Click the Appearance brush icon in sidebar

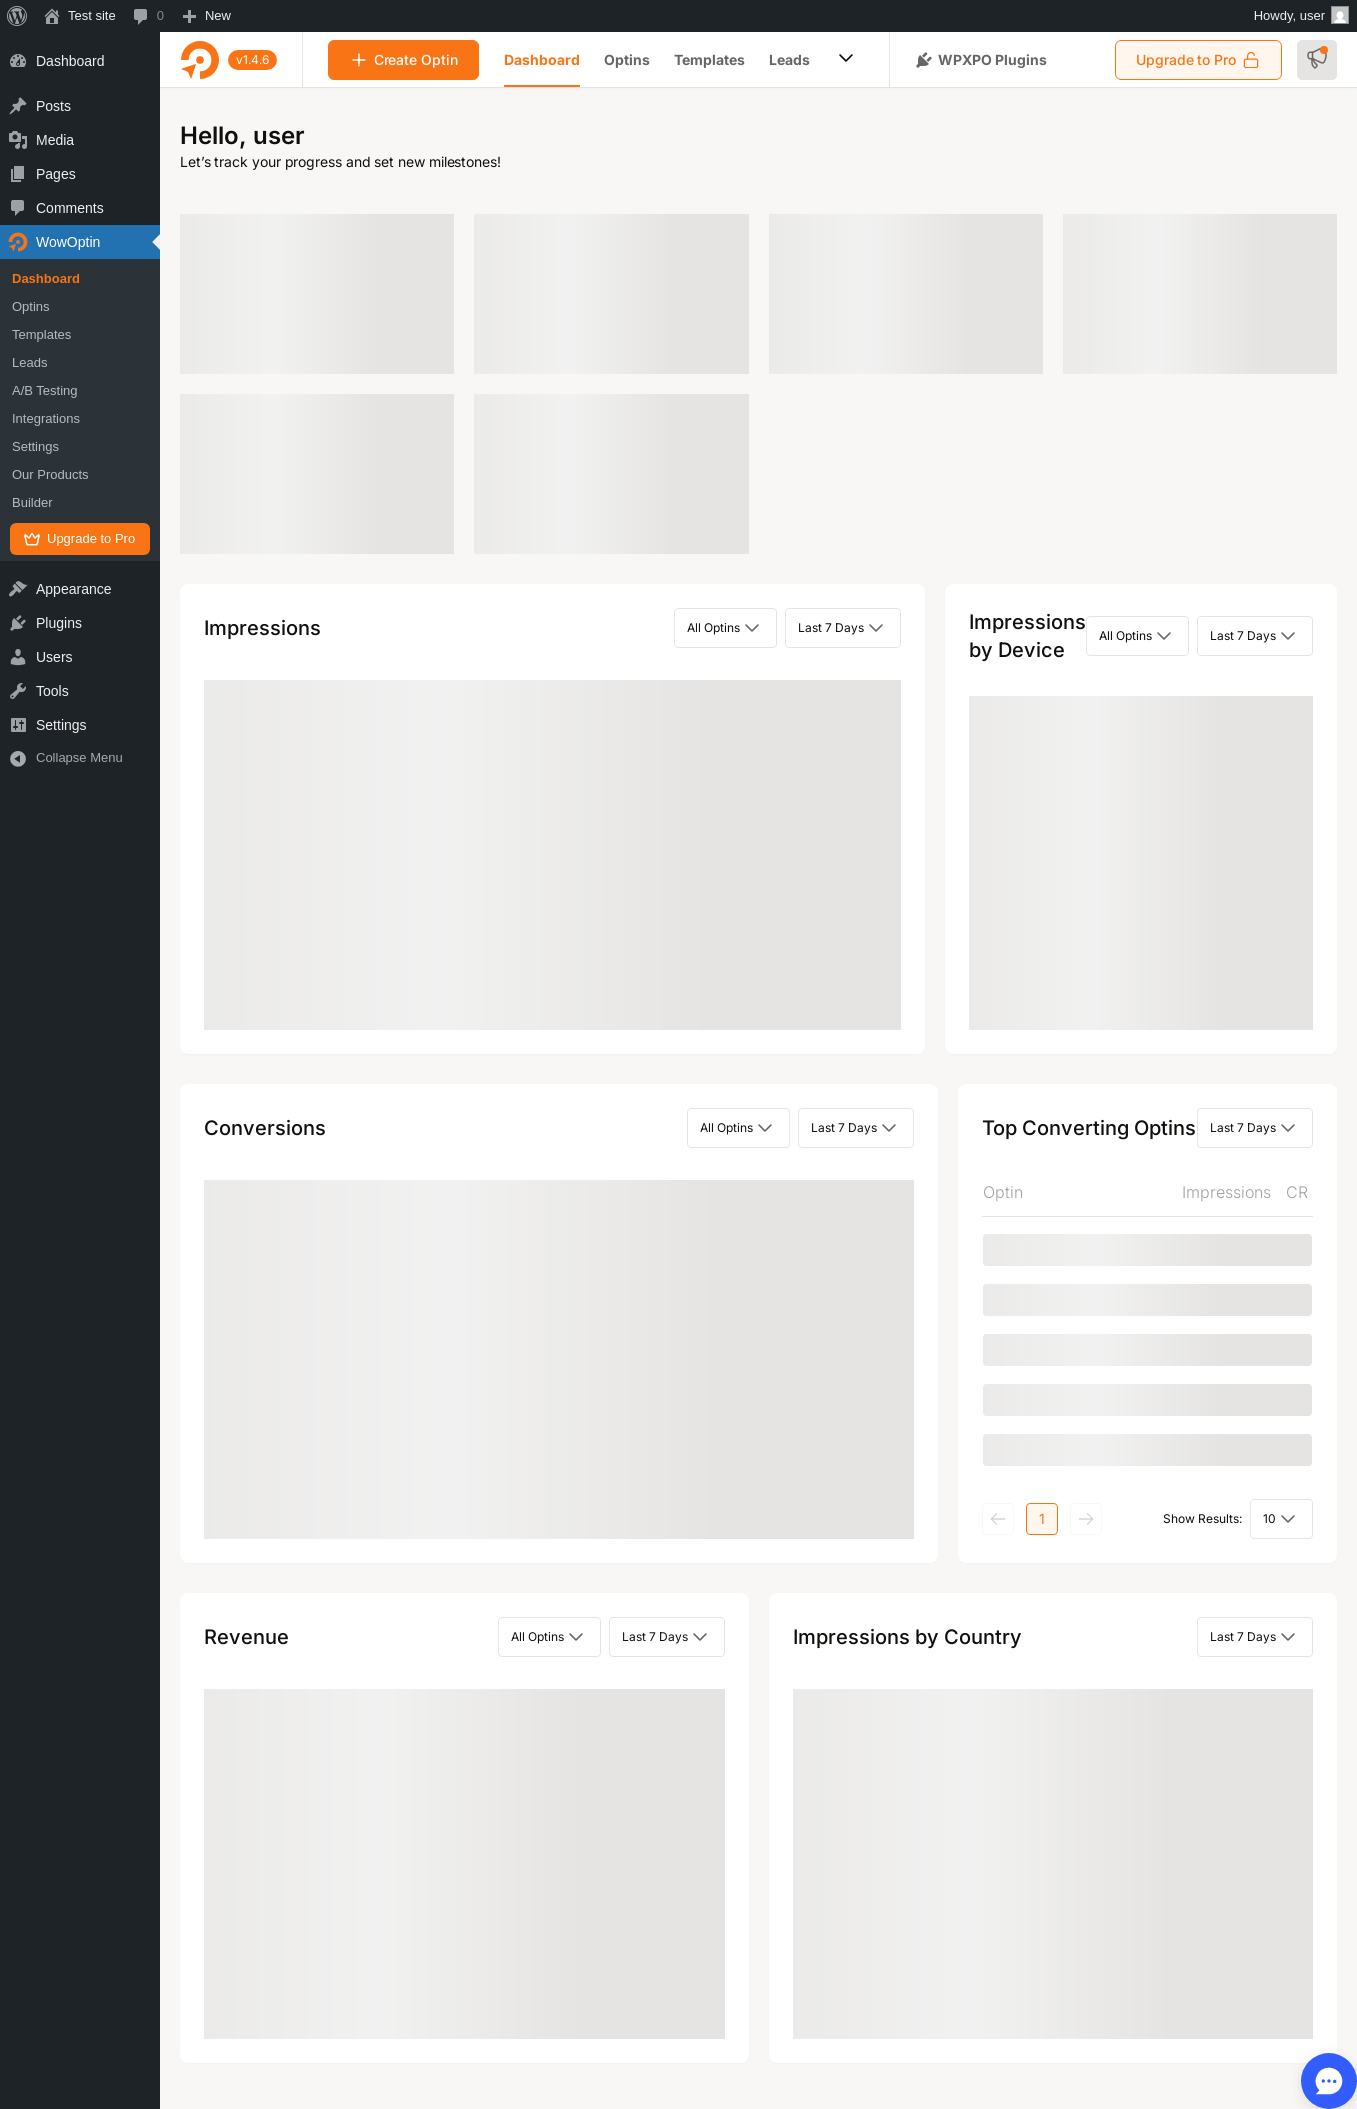click(18, 589)
